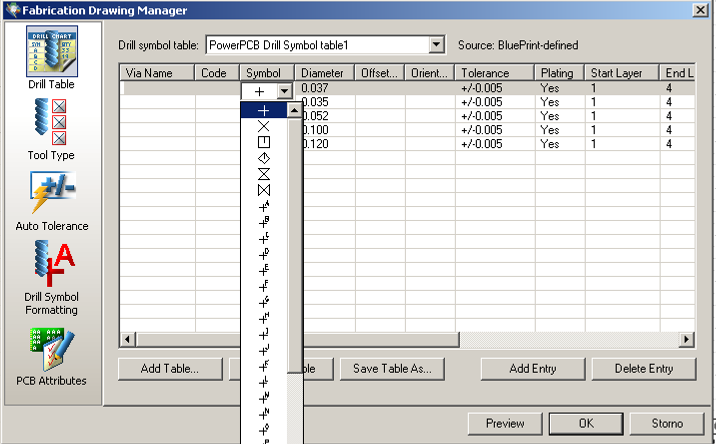Choose the square drill symbol
Viewport: 716px width, 444px height.
[x=263, y=142]
